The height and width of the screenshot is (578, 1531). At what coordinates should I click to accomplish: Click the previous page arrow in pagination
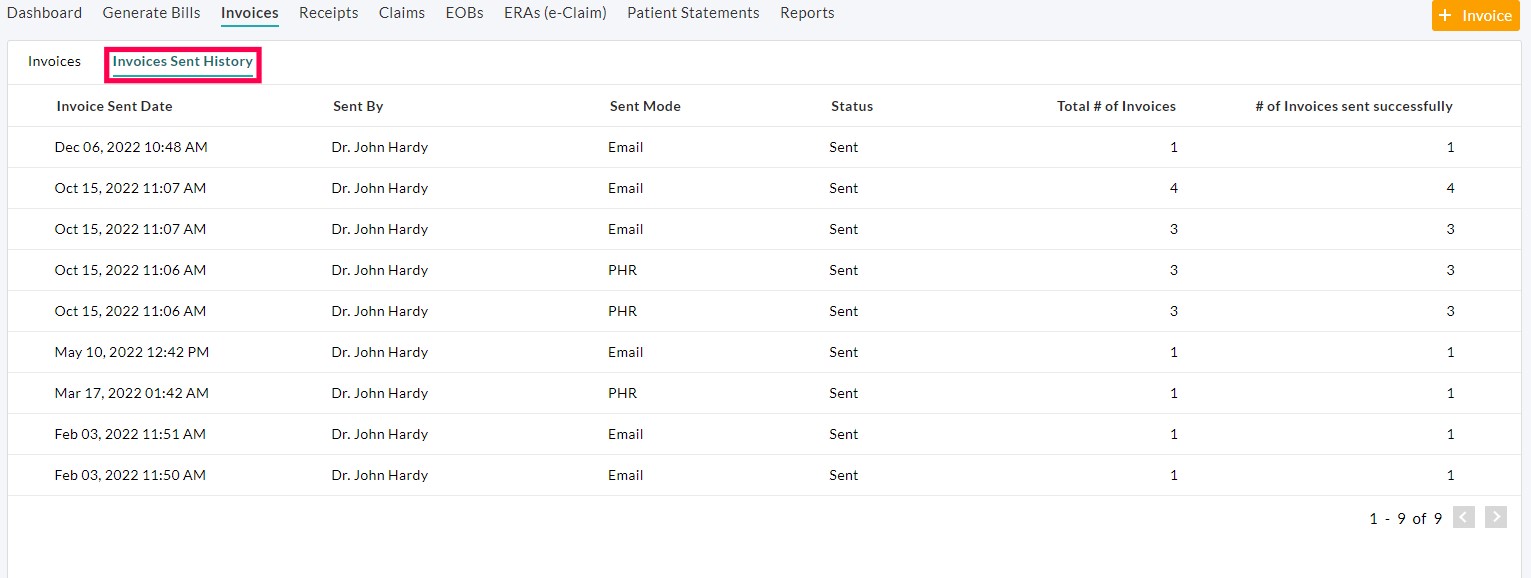(x=1463, y=517)
